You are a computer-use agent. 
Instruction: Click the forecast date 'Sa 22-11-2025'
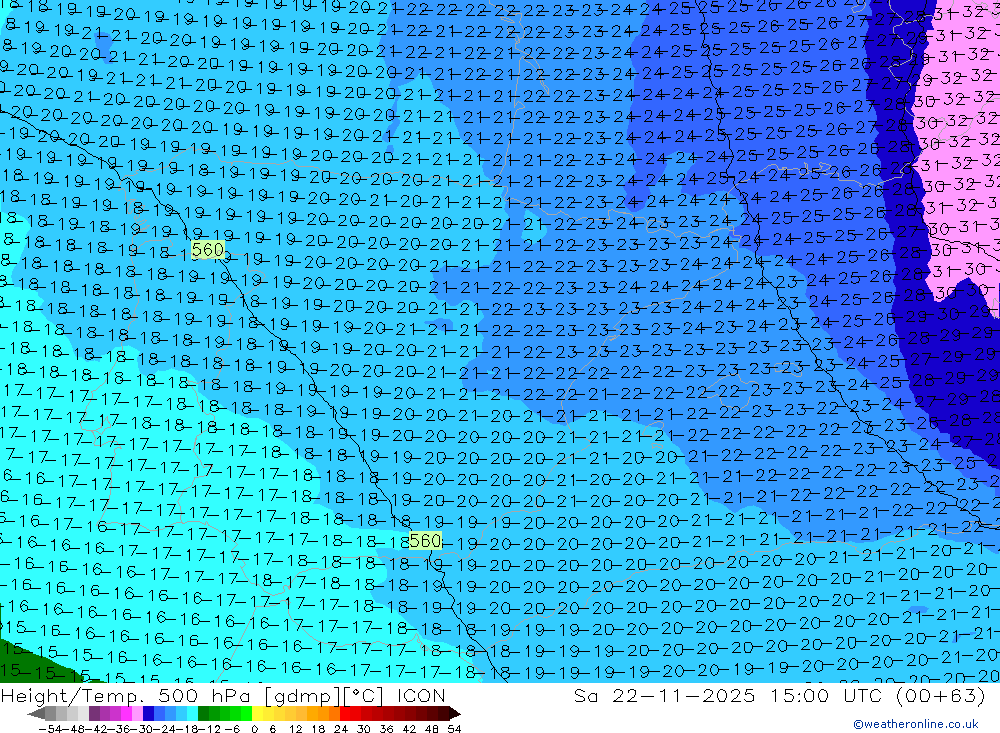[x=665, y=696]
